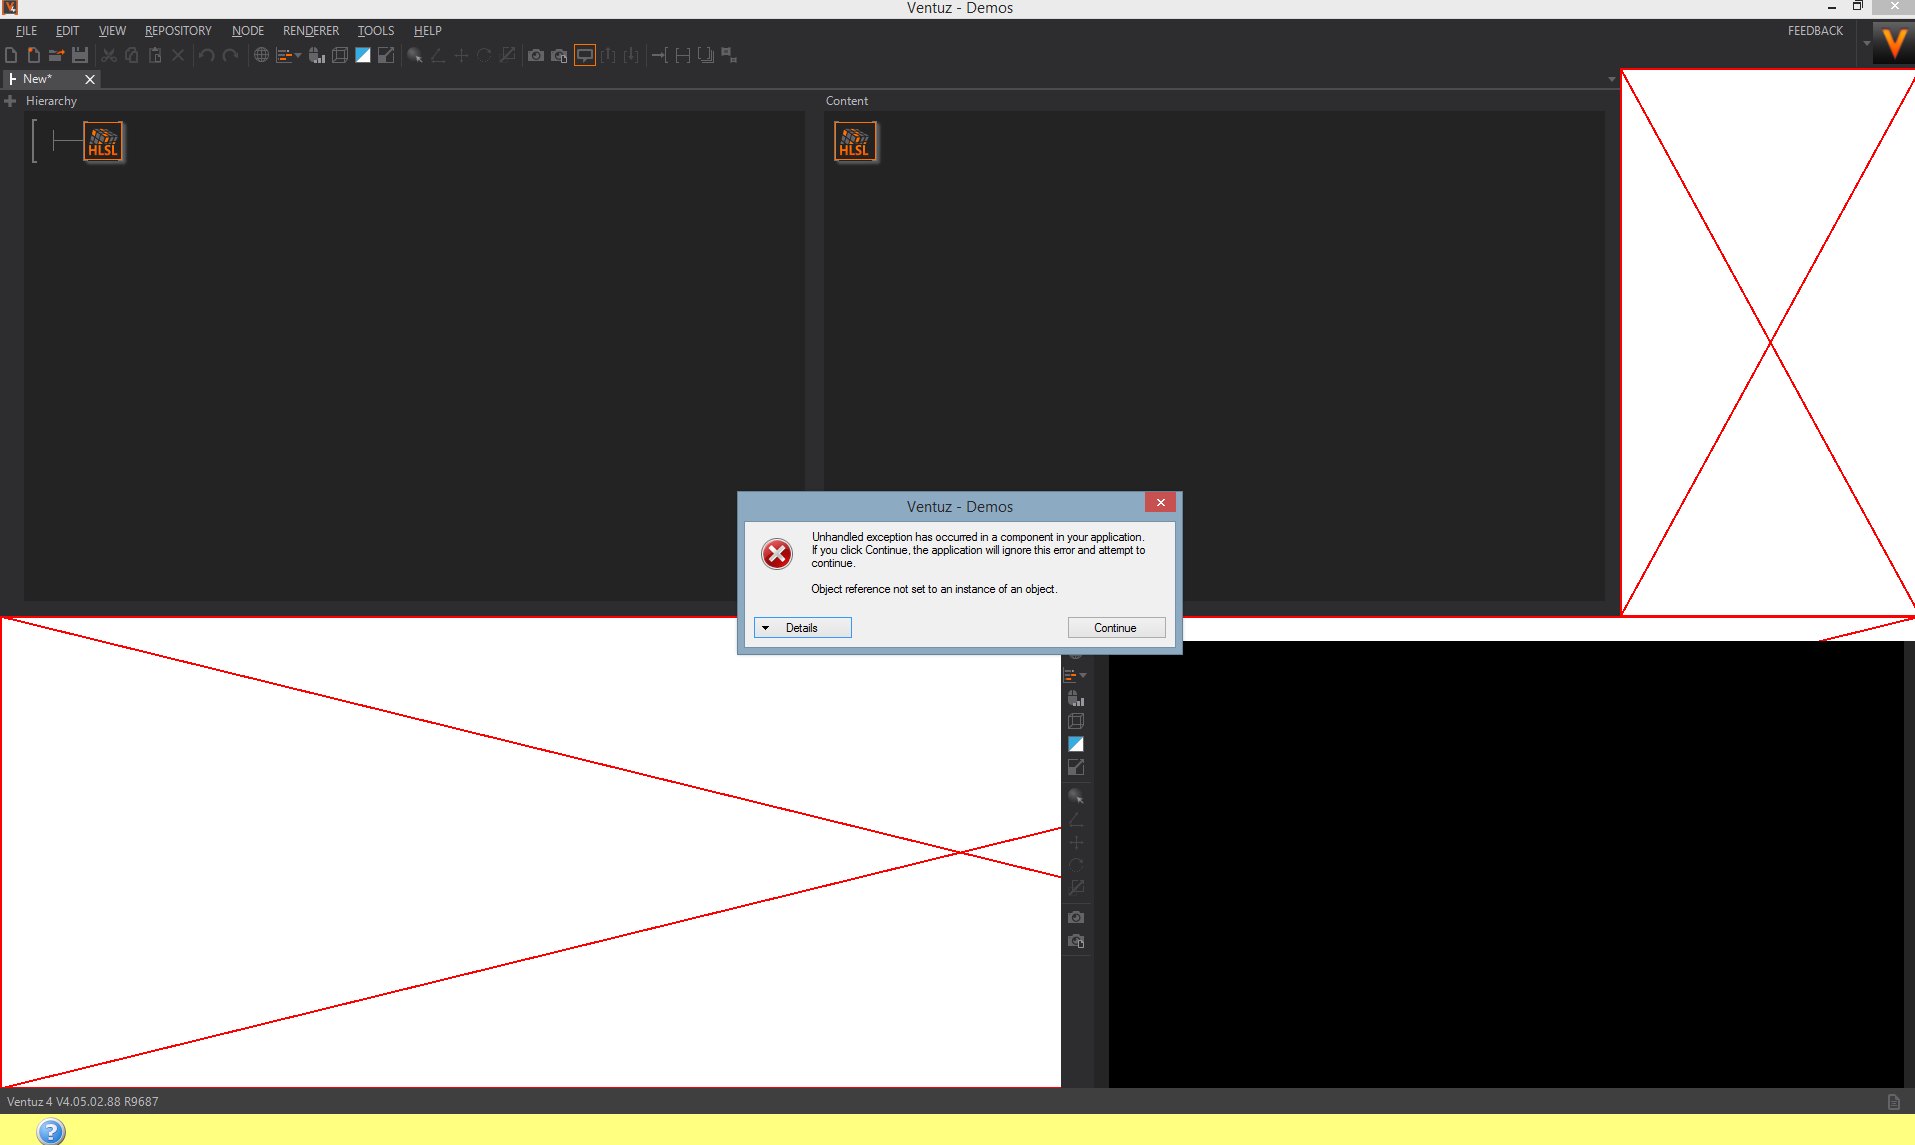This screenshot has width=1915, height=1145.
Task: Click the plus icon beside Hierarchy
Action: pyautogui.click(x=10, y=101)
